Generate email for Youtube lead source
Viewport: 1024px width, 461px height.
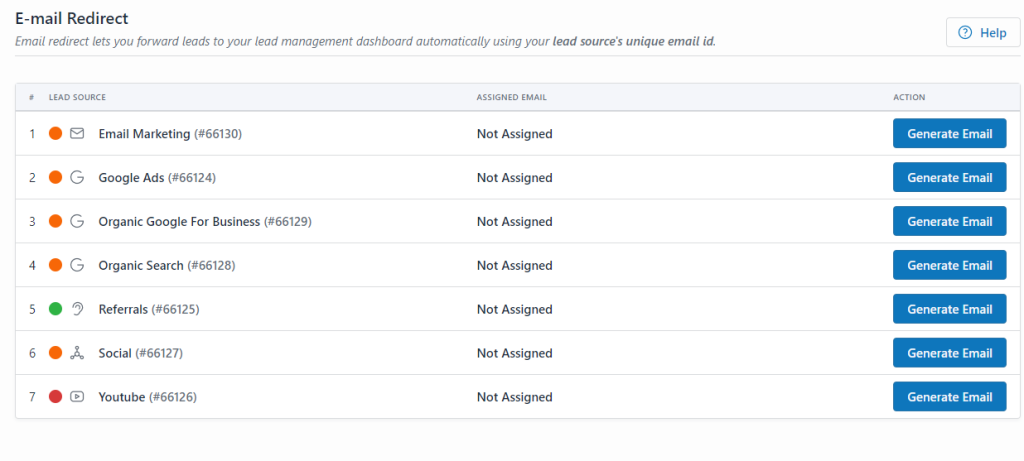tap(950, 396)
